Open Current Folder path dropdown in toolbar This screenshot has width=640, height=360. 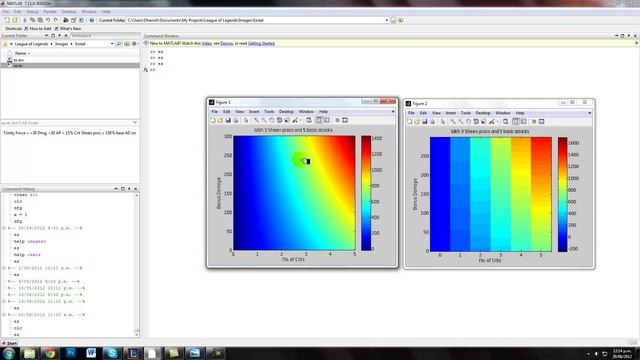[x=387, y=20]
